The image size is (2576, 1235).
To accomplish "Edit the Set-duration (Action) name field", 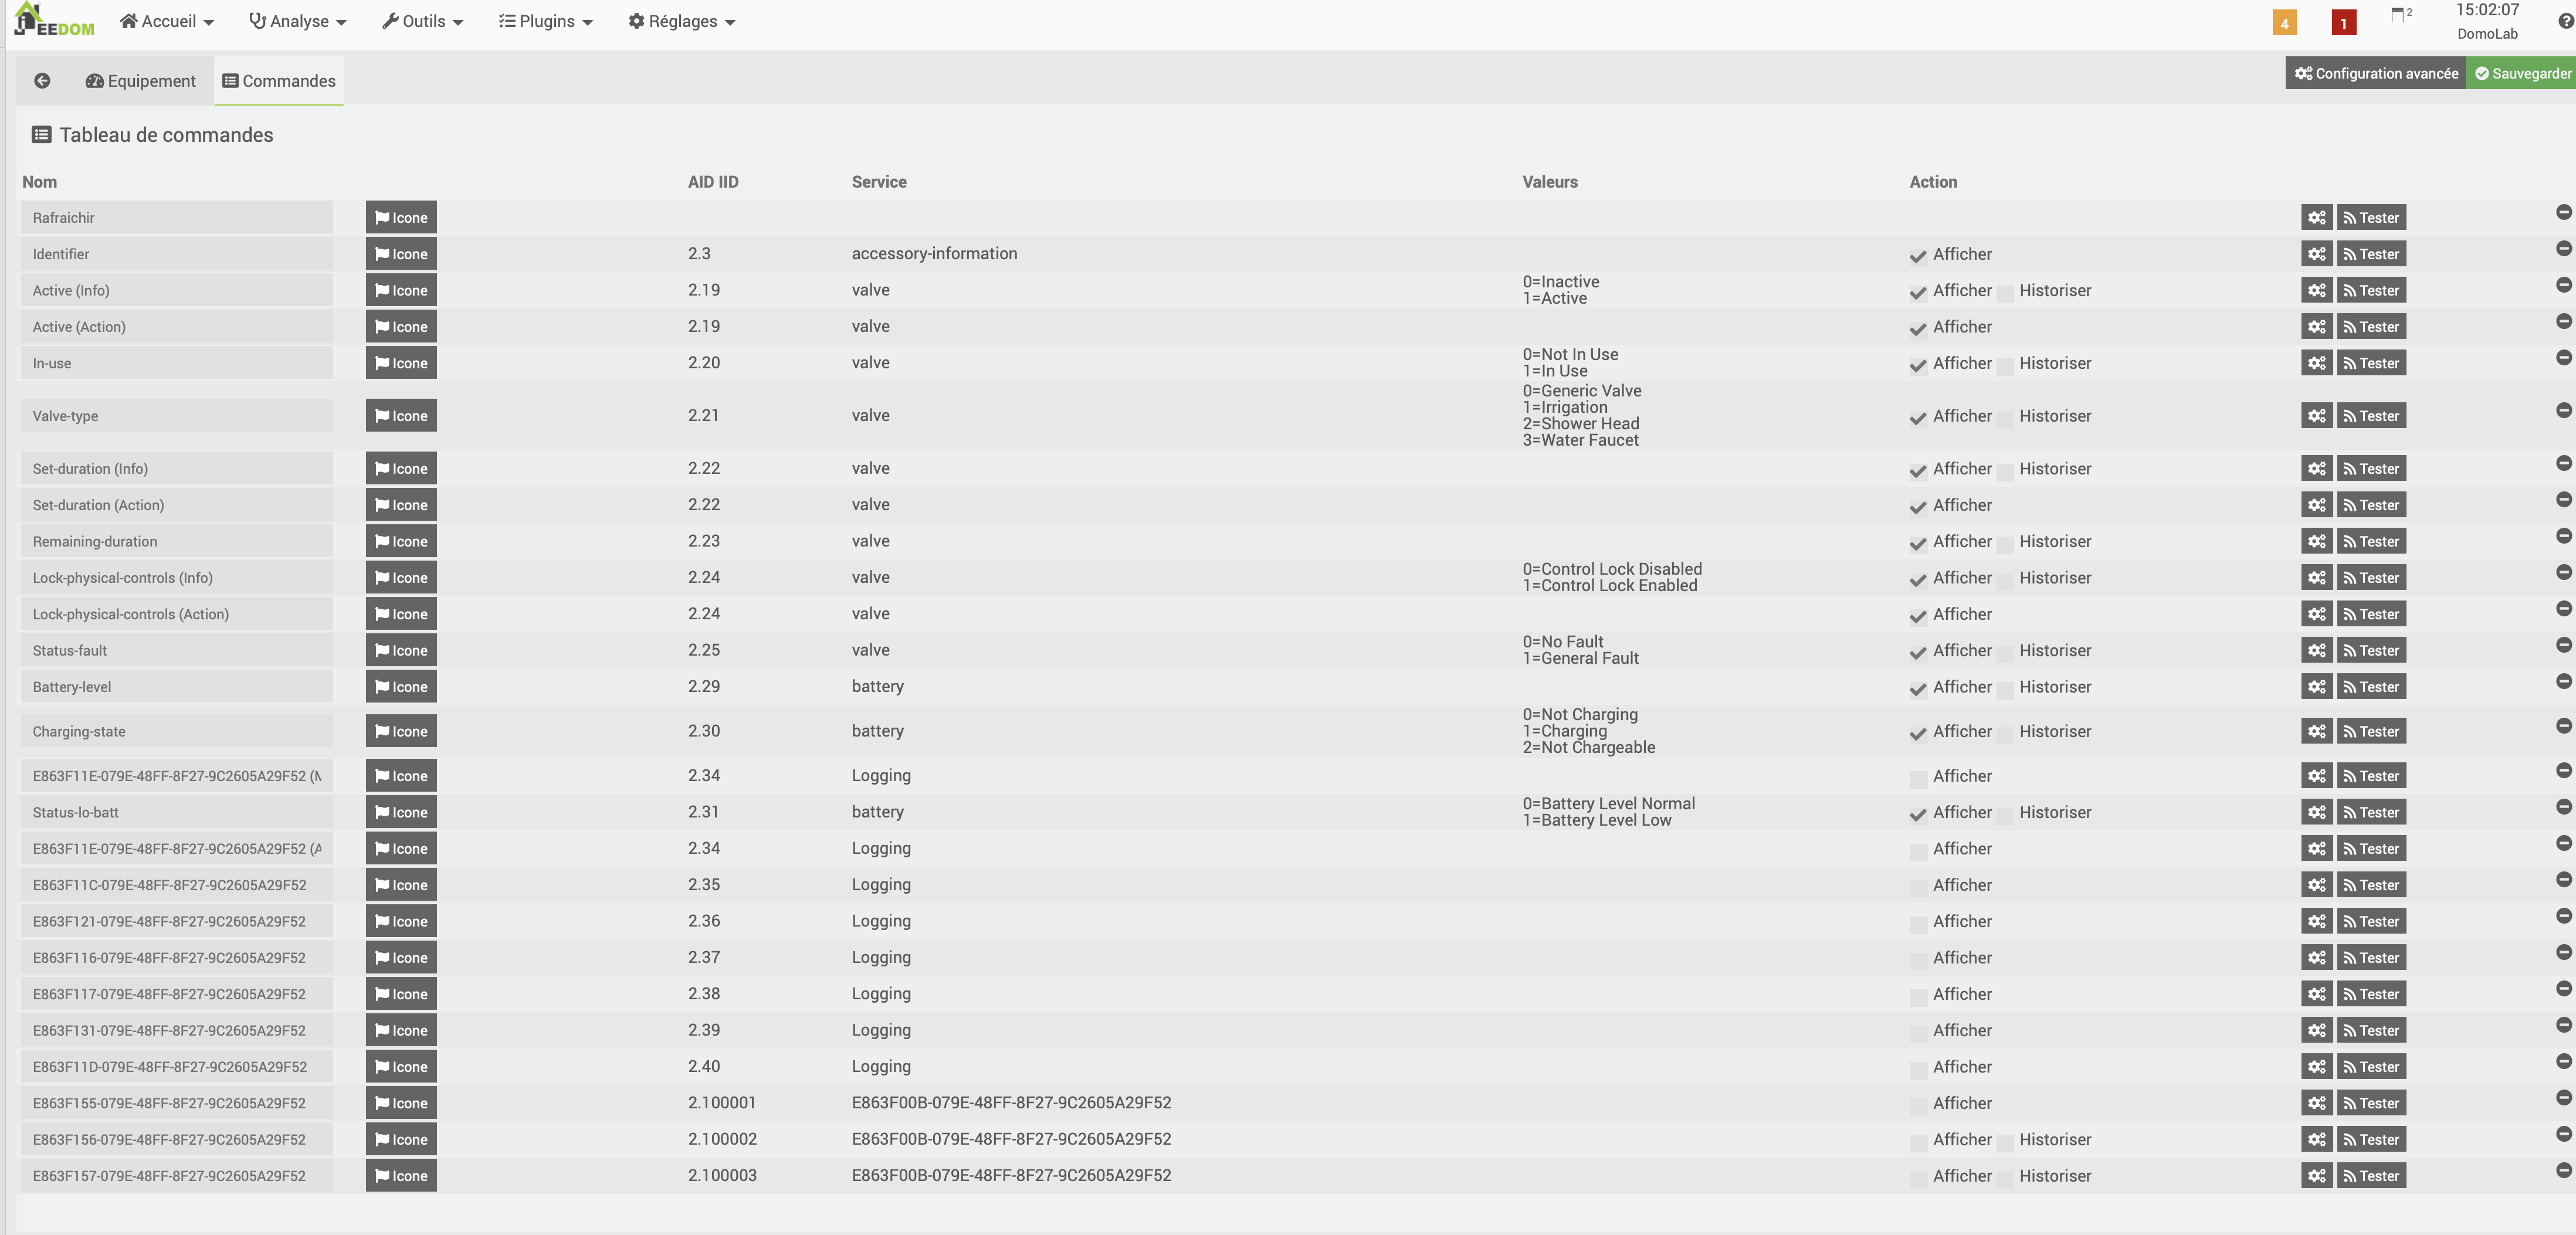I will 177,505.
